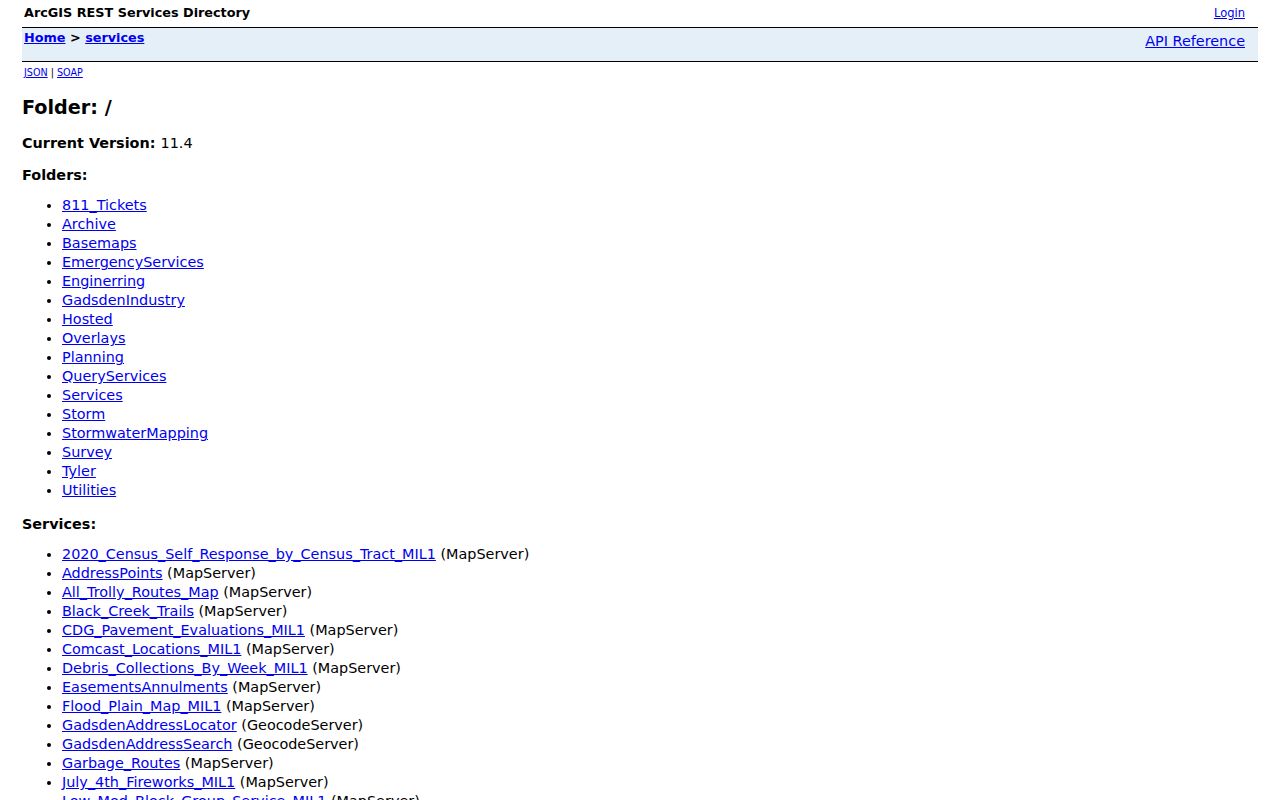Open the 811_Tickets folder
The width and height of the screenshot is (1280, 800).
tap(104, 205)
